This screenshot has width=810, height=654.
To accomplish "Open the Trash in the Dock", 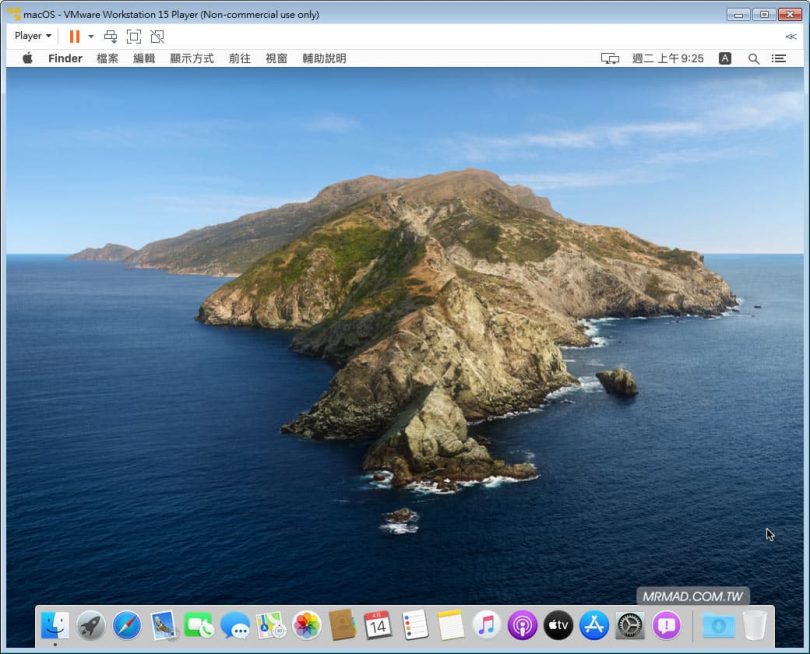I will (x=755, y=625).
